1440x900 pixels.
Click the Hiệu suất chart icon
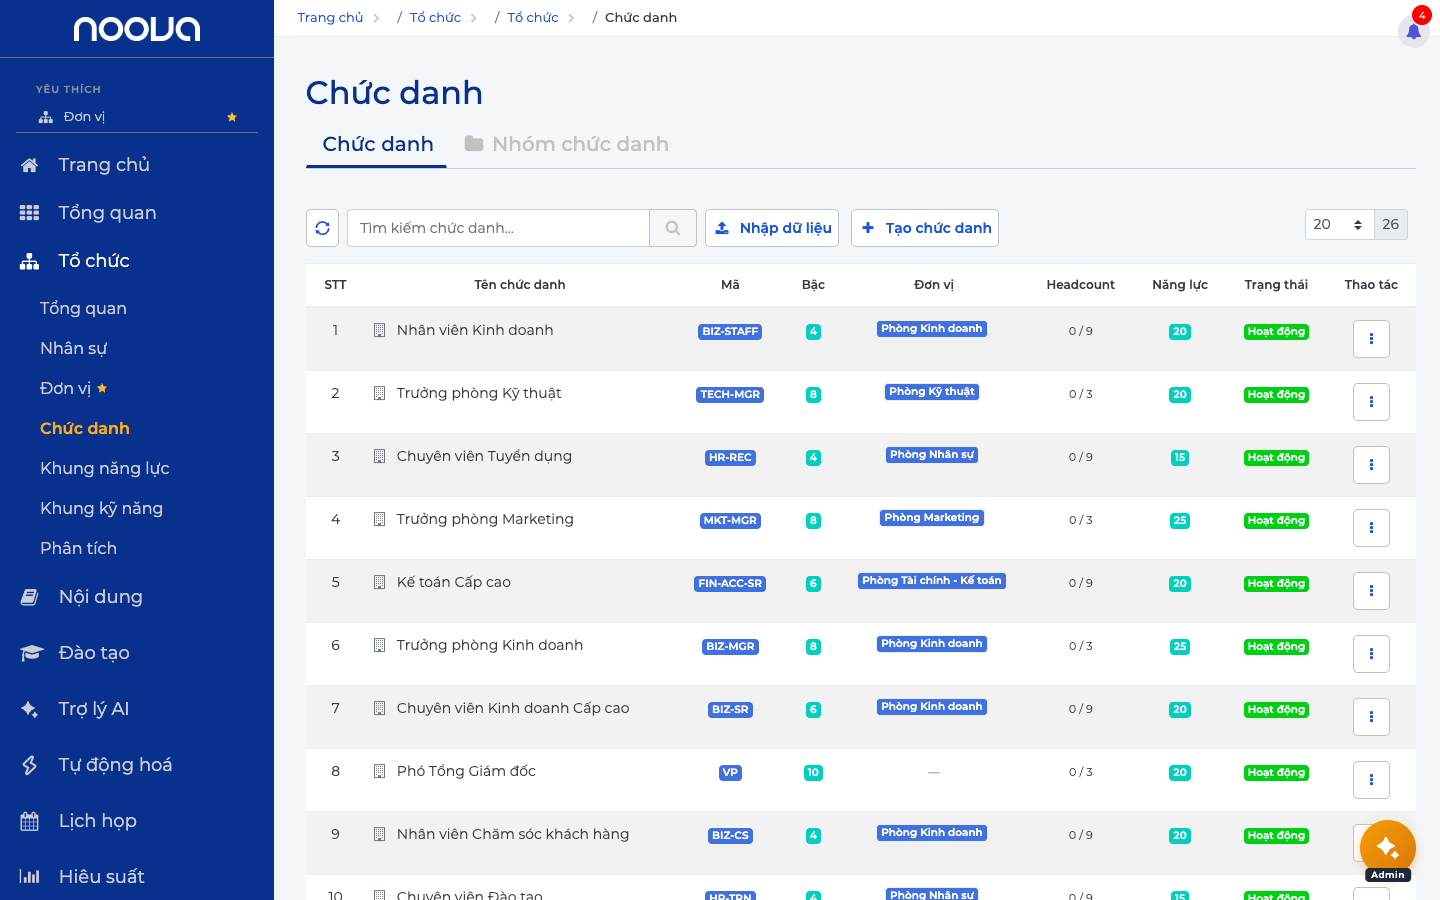pyautogui.click(x=30, y=877)
